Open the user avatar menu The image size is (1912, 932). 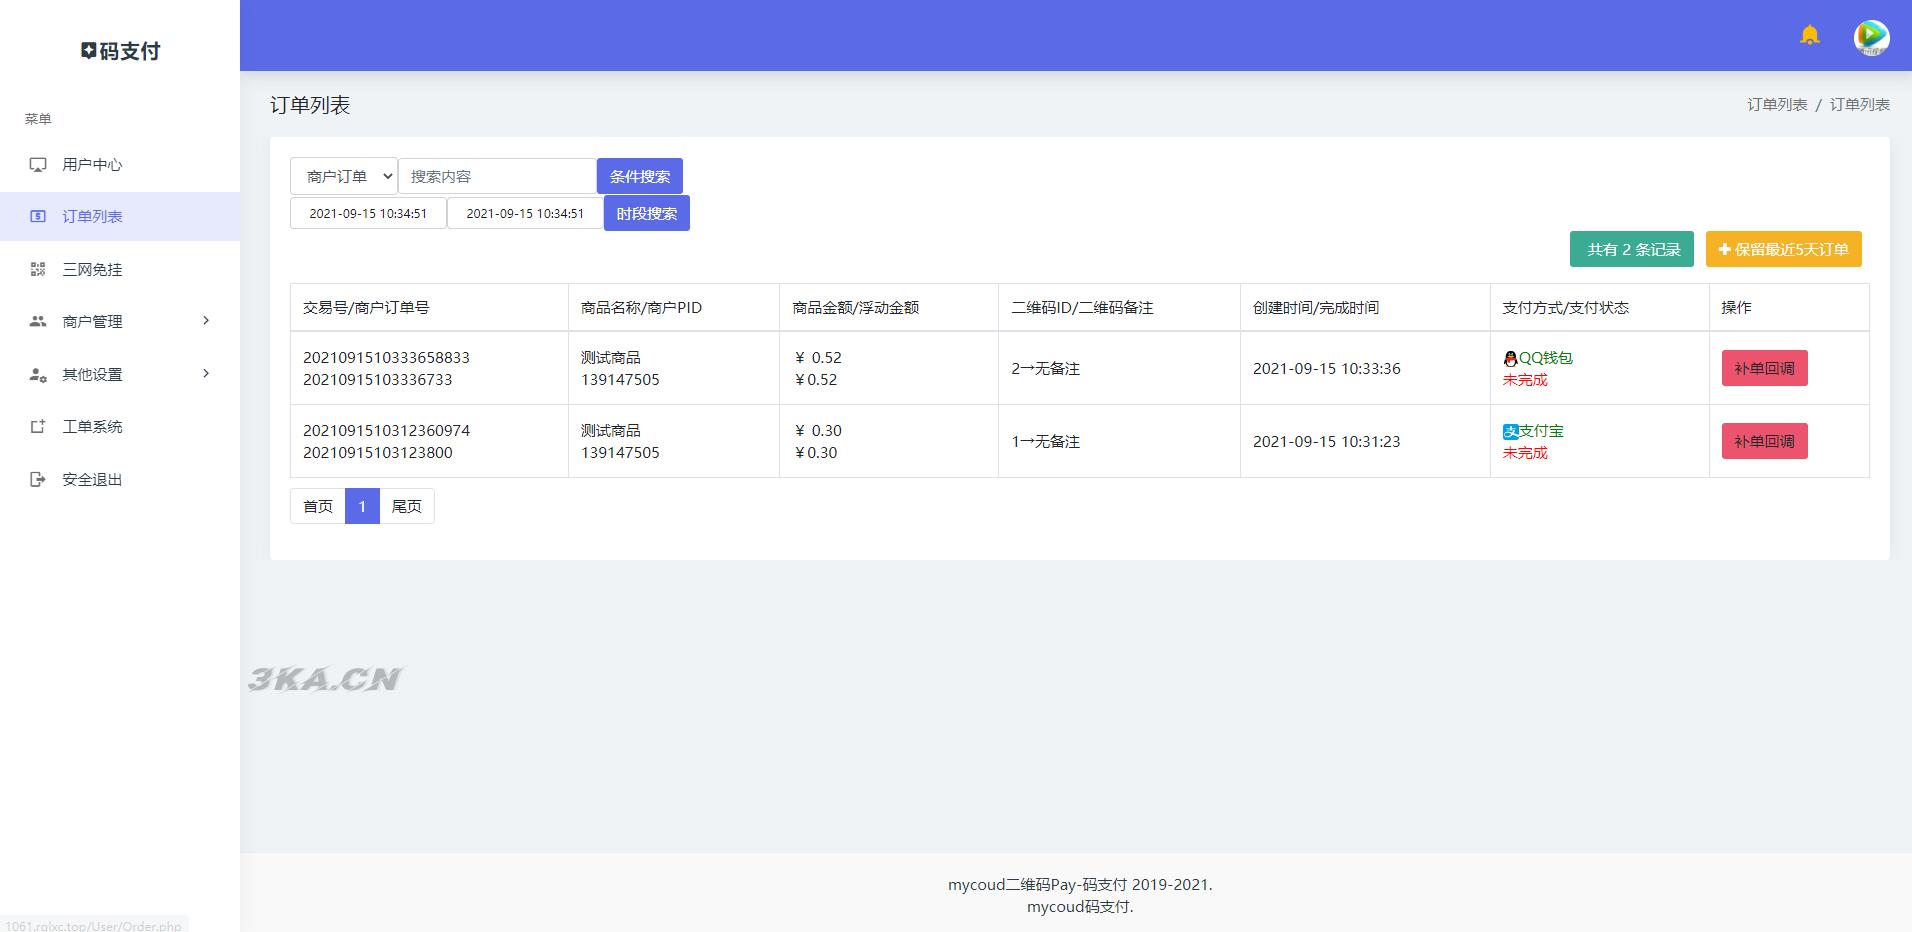[x=1871, y=37]
